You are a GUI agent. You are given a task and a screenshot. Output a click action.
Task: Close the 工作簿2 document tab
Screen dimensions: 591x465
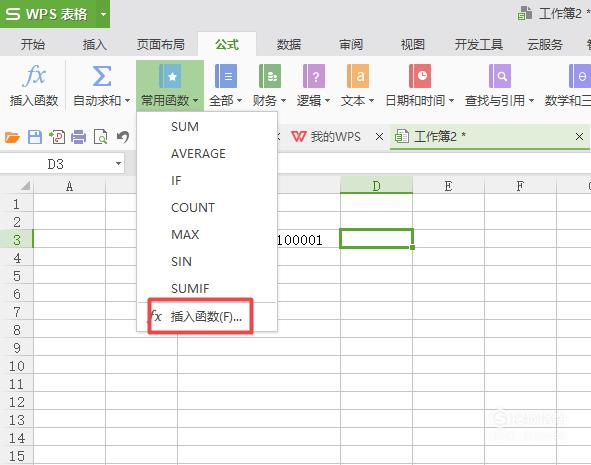tap(580, 137)
